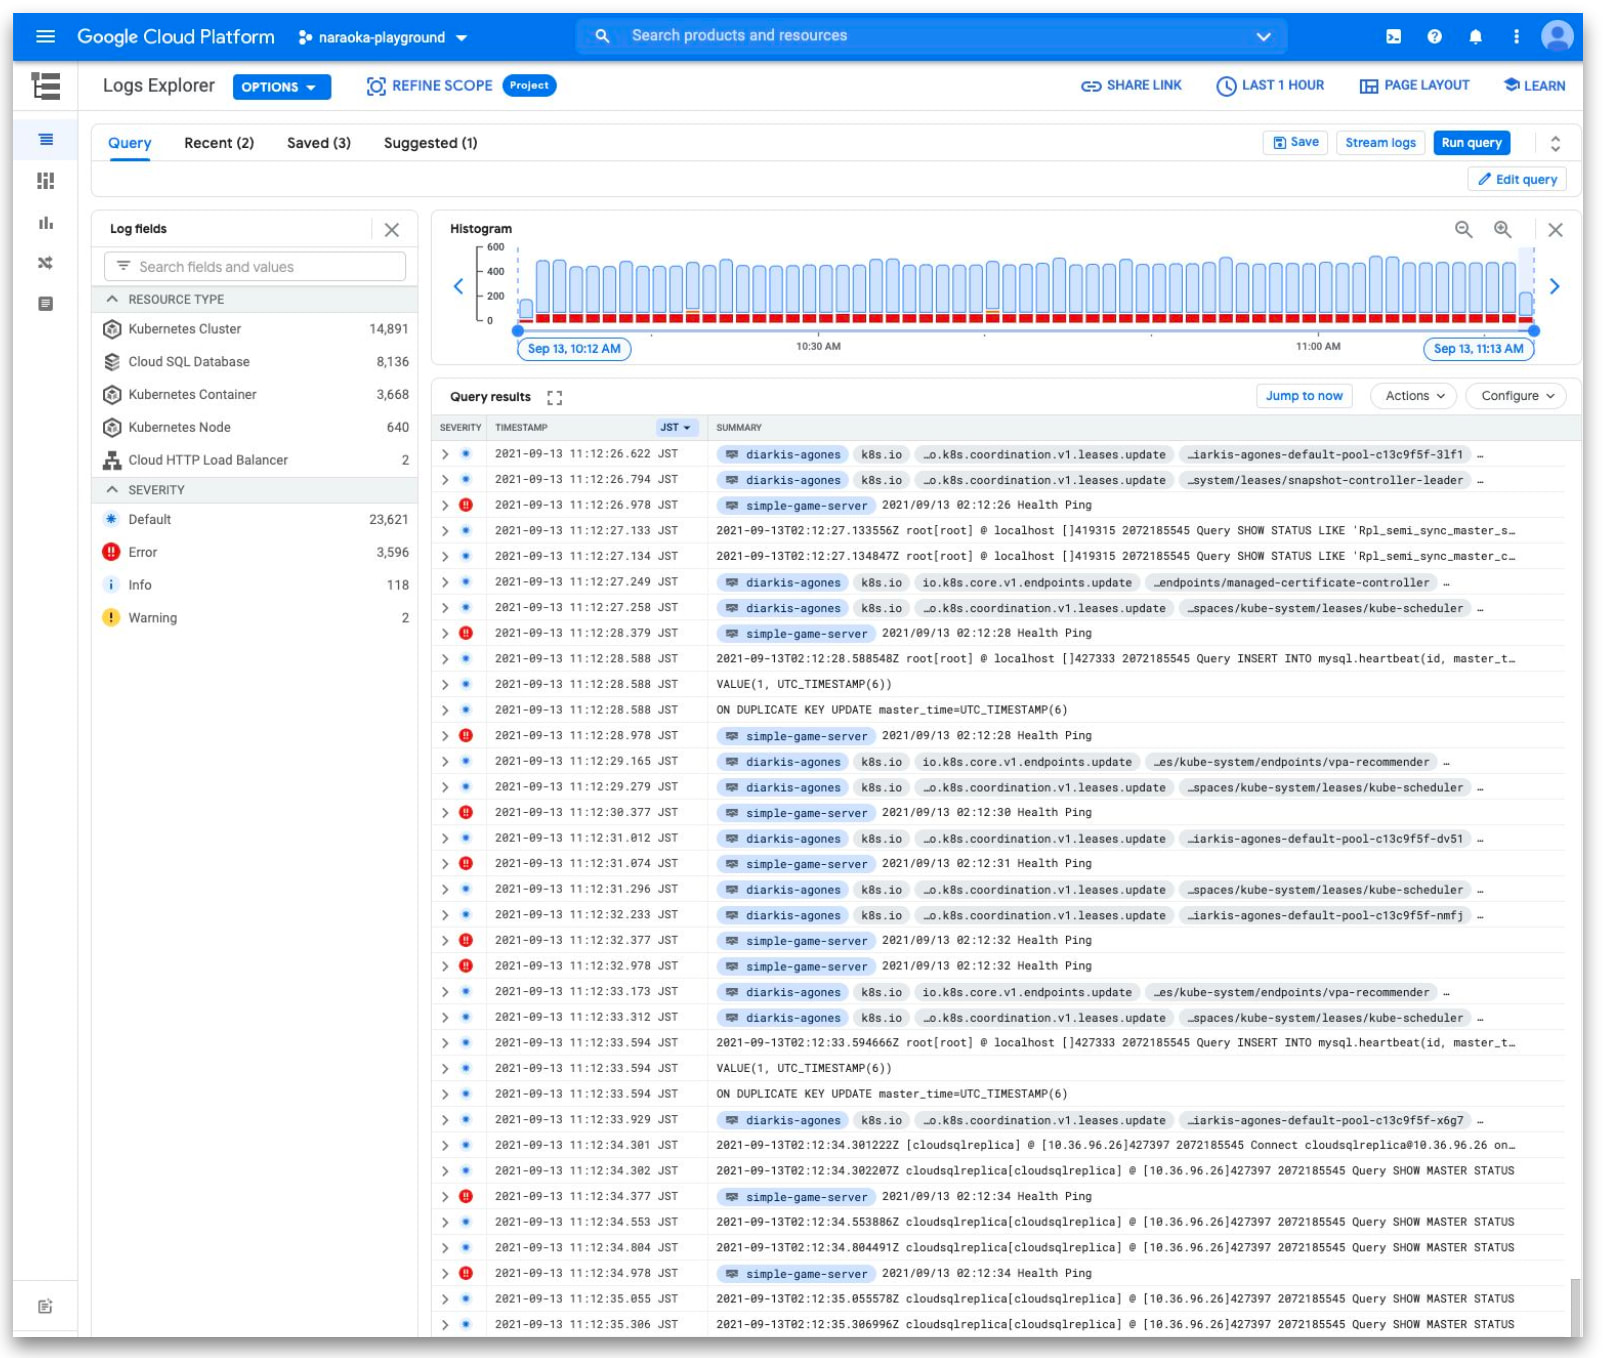Expand query results to full screen
1606x1358 pixels.
555,398
